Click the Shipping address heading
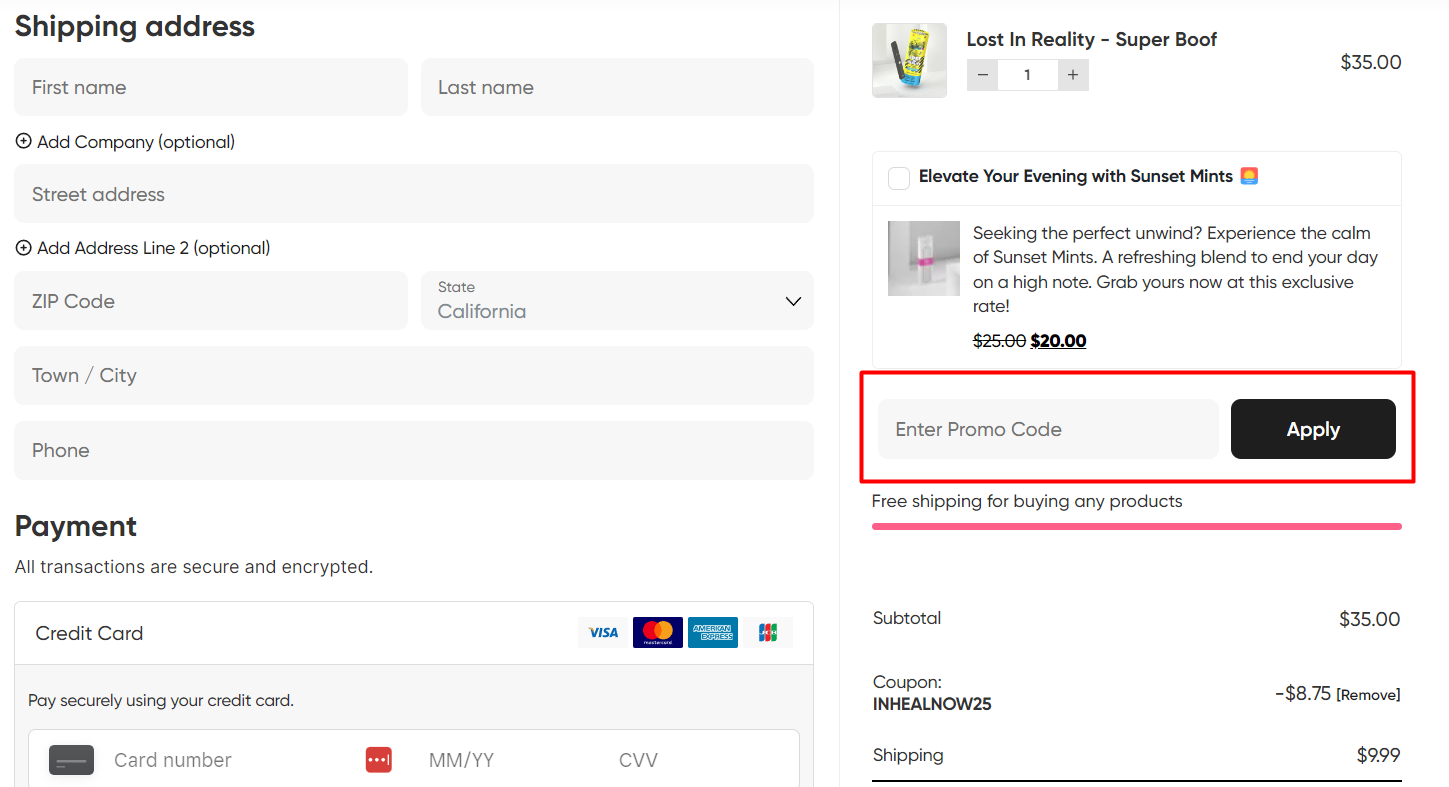The image size is (1449, 787). pos(135,26)
